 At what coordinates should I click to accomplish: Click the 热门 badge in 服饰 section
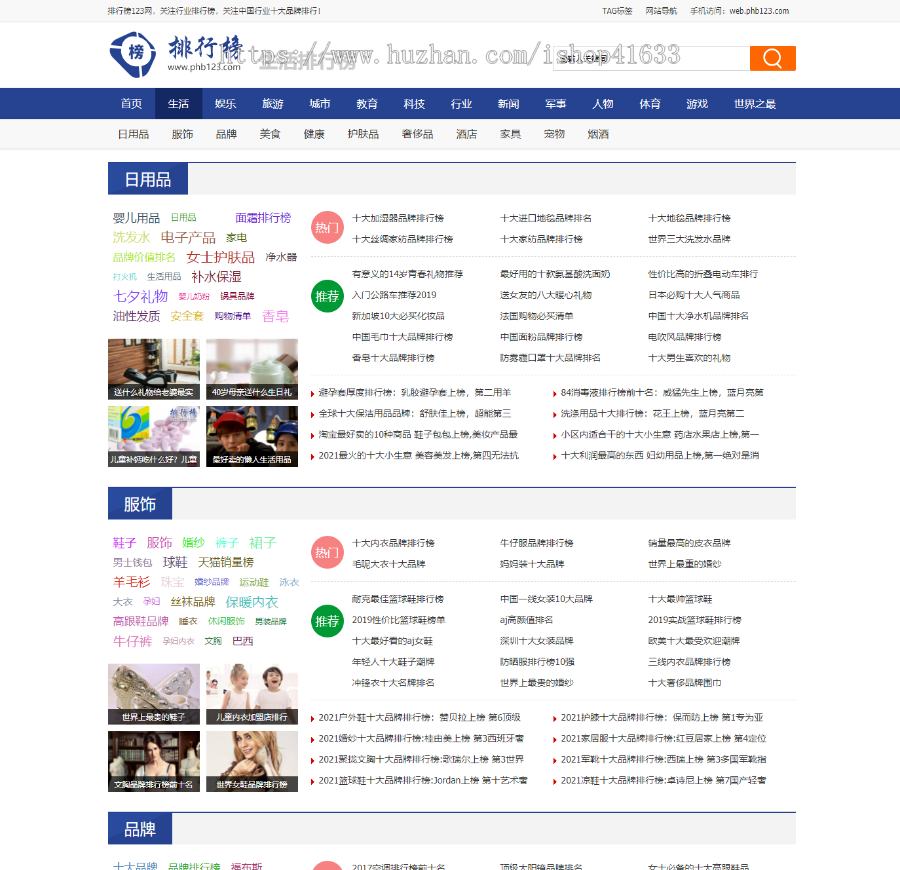327,553
